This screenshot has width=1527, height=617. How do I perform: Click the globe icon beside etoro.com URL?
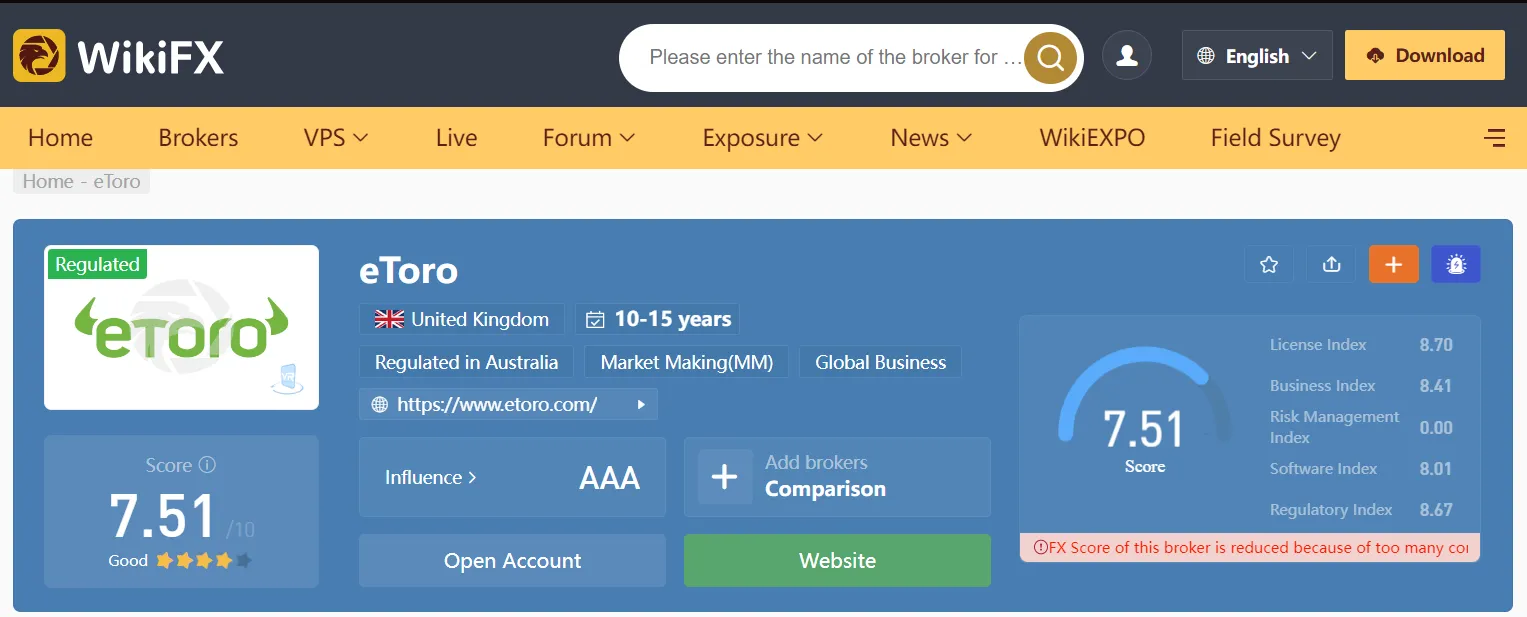point(379,405)
